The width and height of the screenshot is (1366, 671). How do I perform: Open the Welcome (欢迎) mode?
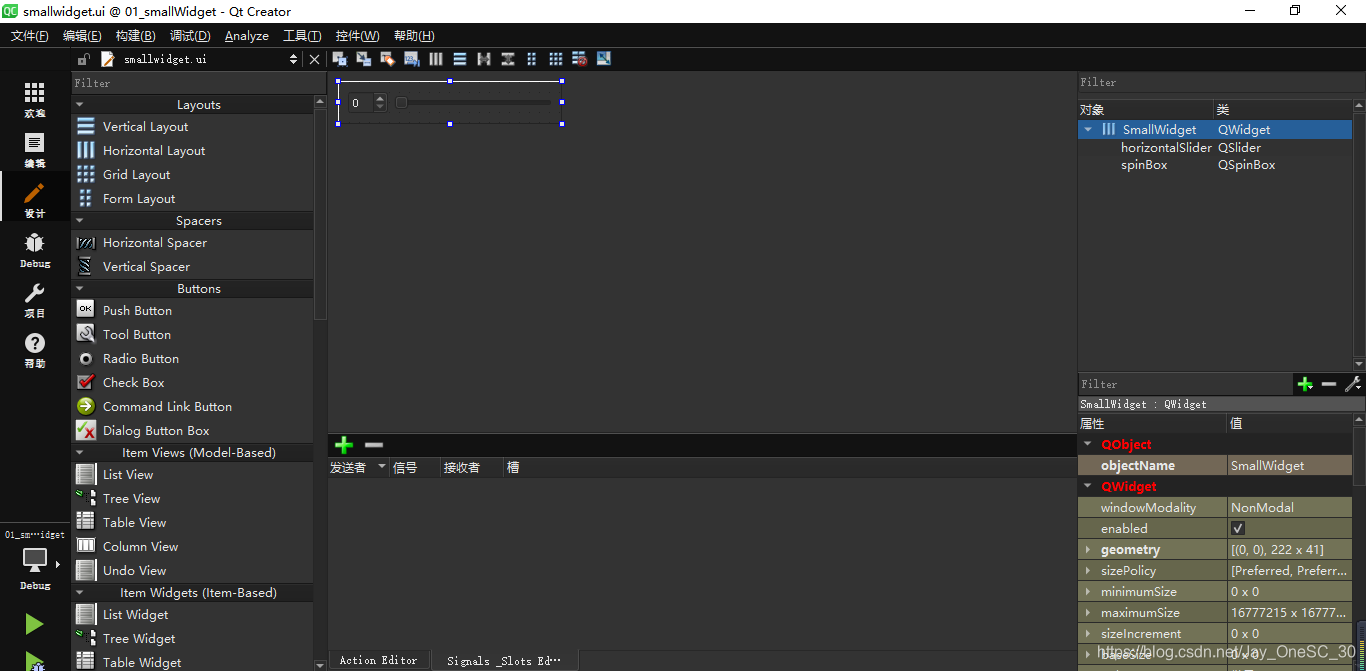[35, 100]
